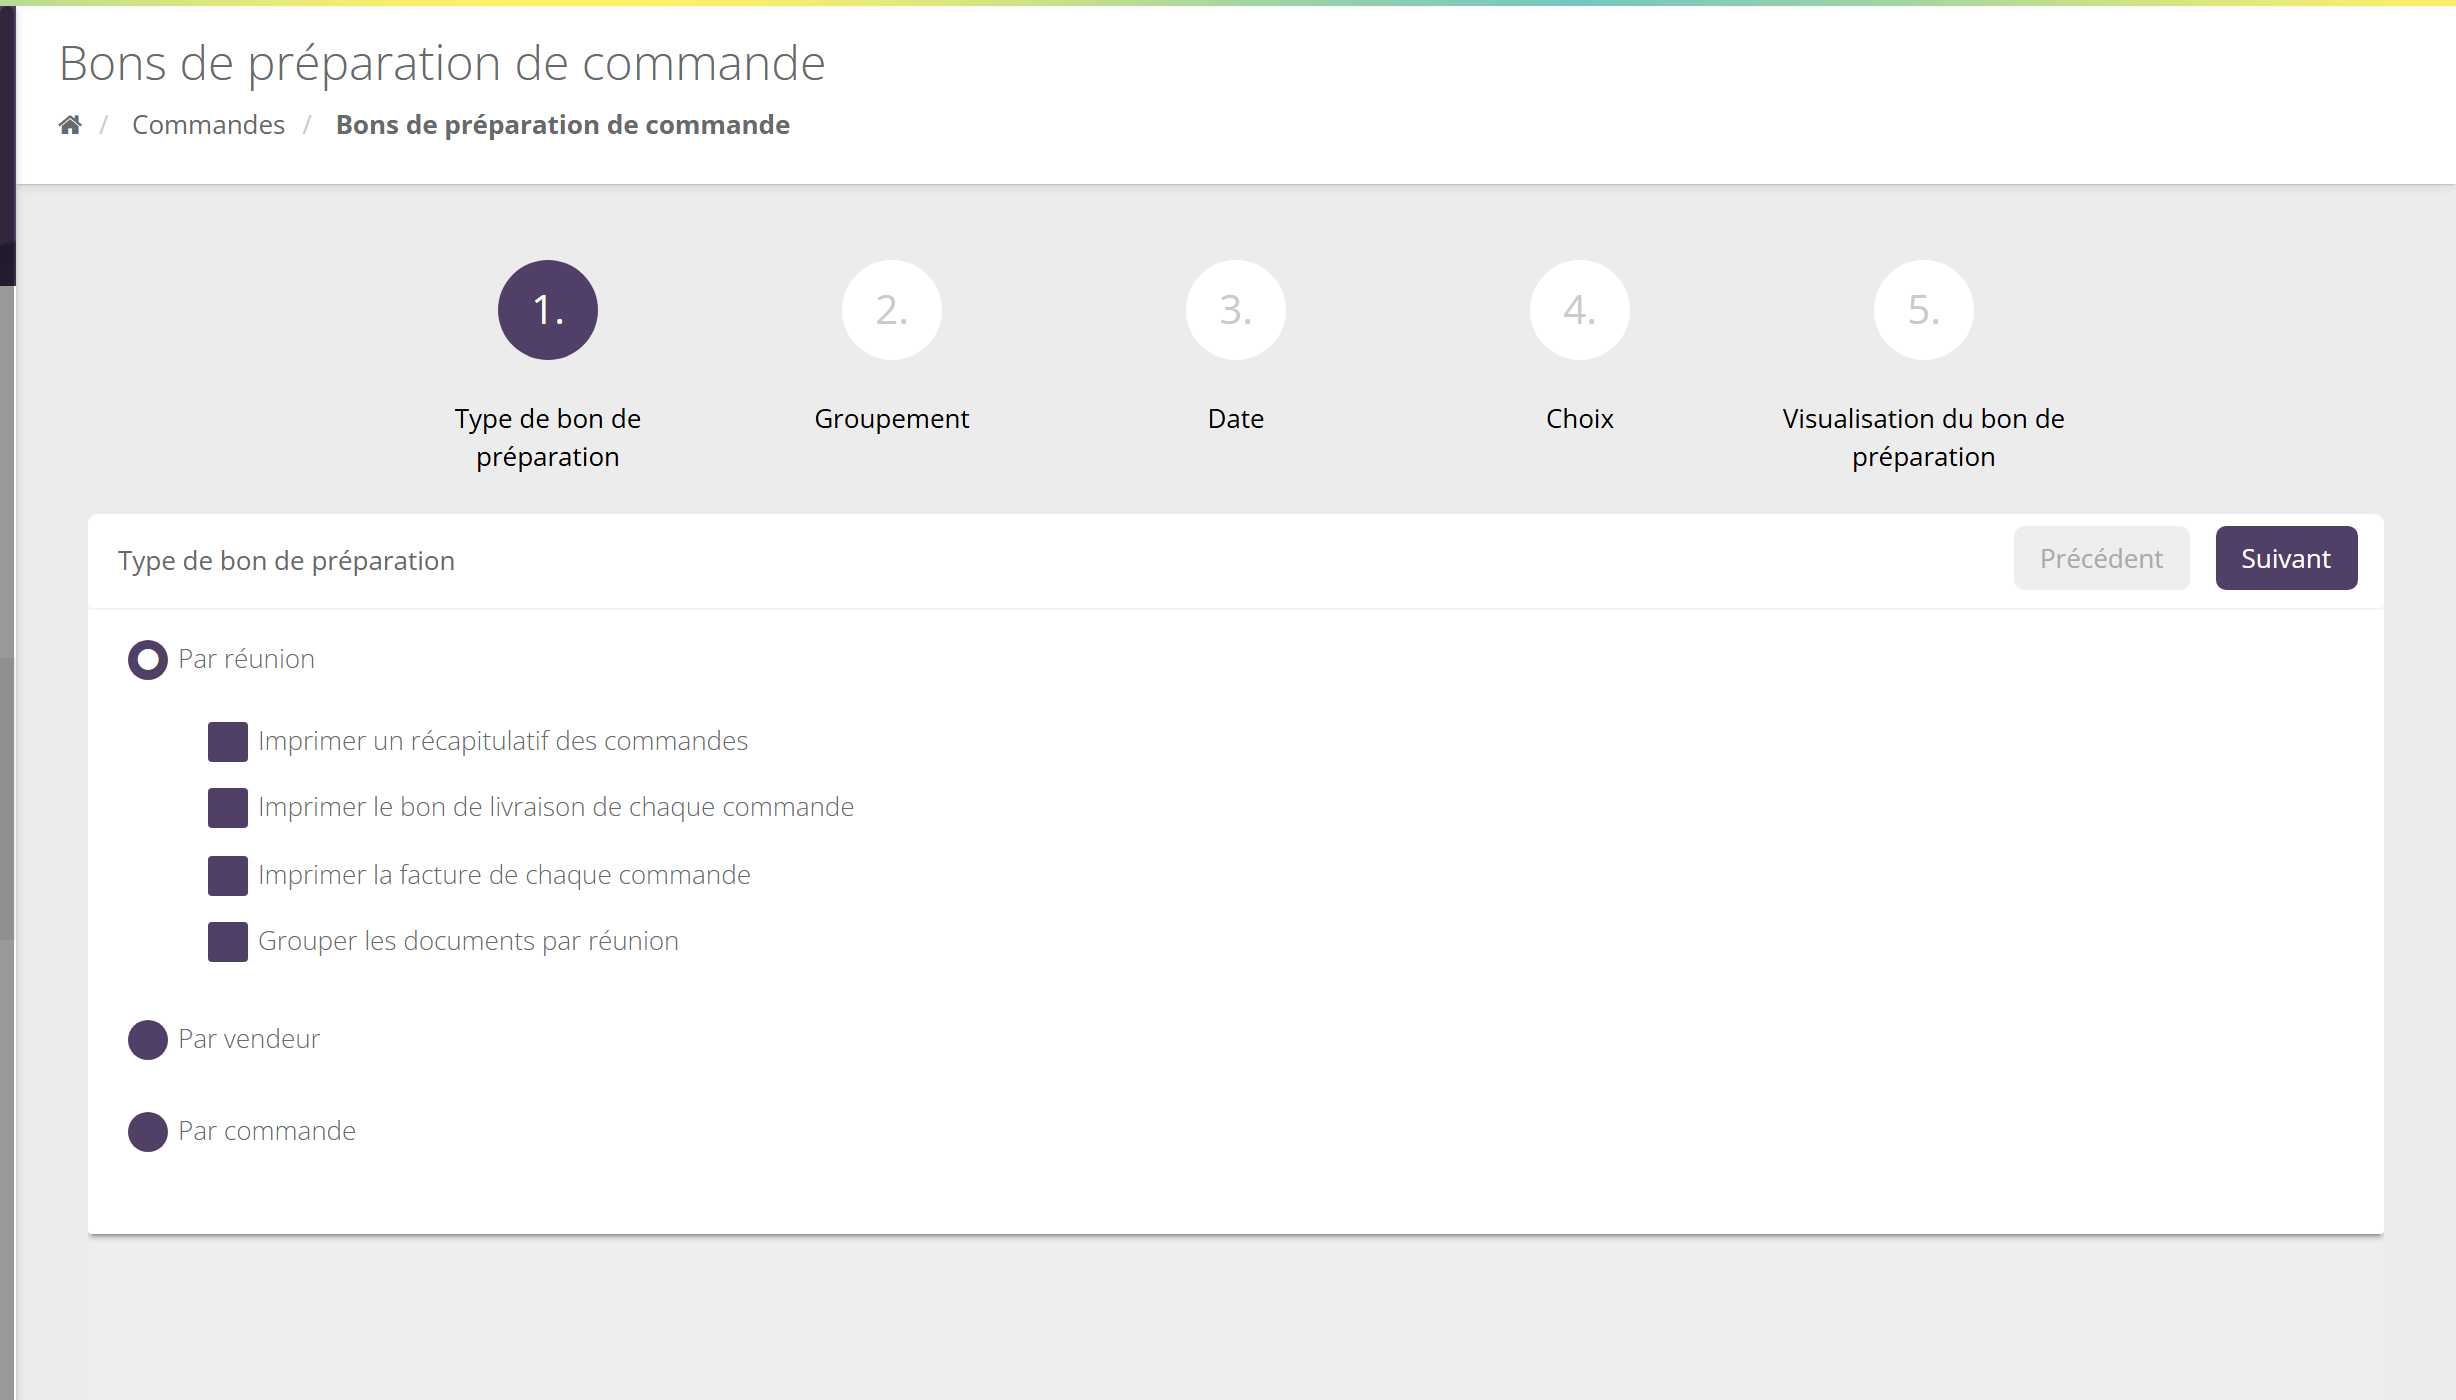Toggle Grouper les documents par réunion checkbox
Image resolution: width=2456 pixels, height=1400 pixels.
228,942
